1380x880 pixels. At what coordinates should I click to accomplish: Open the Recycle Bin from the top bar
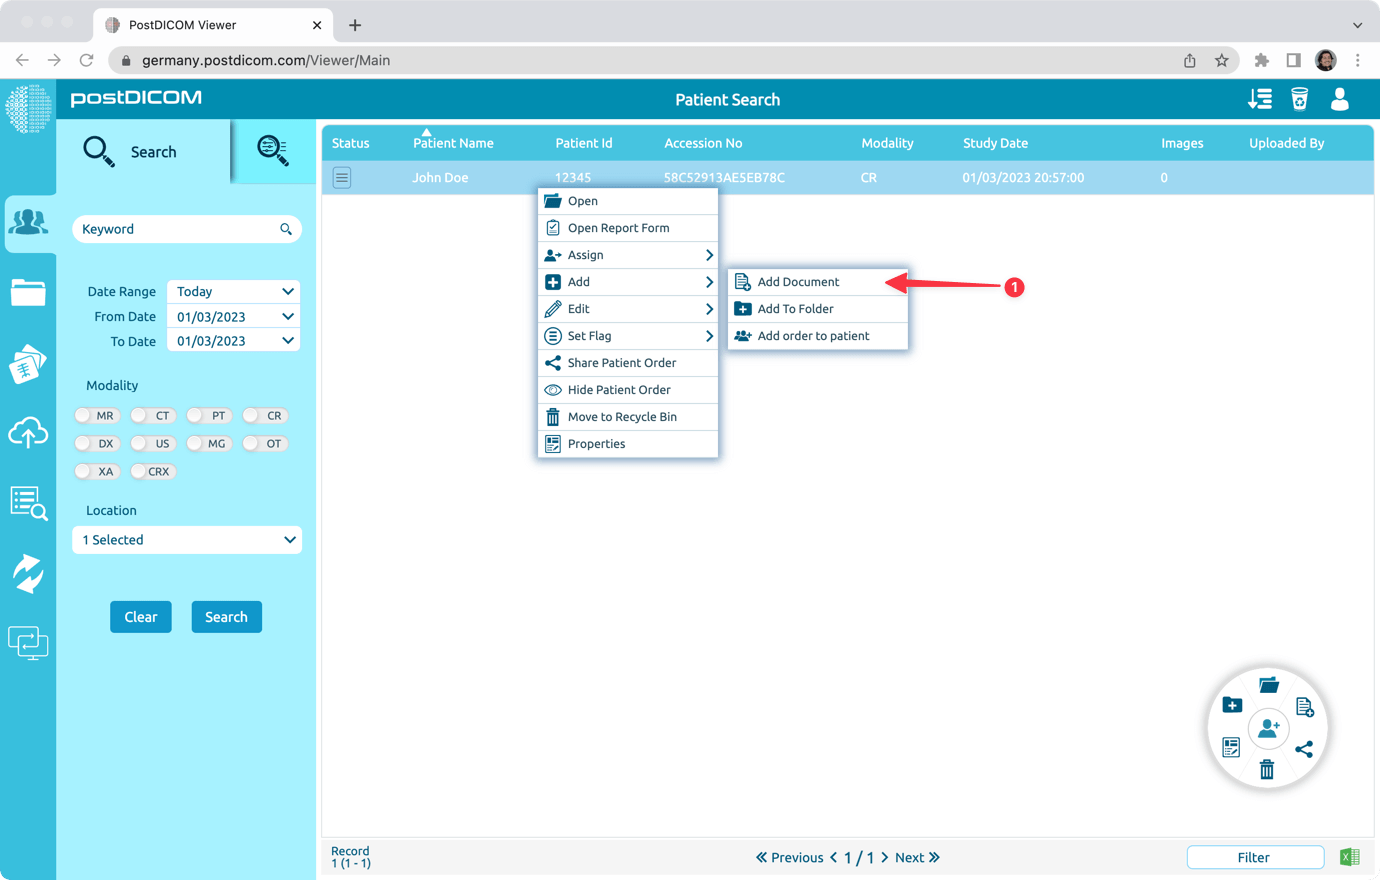pos(1299,99)
